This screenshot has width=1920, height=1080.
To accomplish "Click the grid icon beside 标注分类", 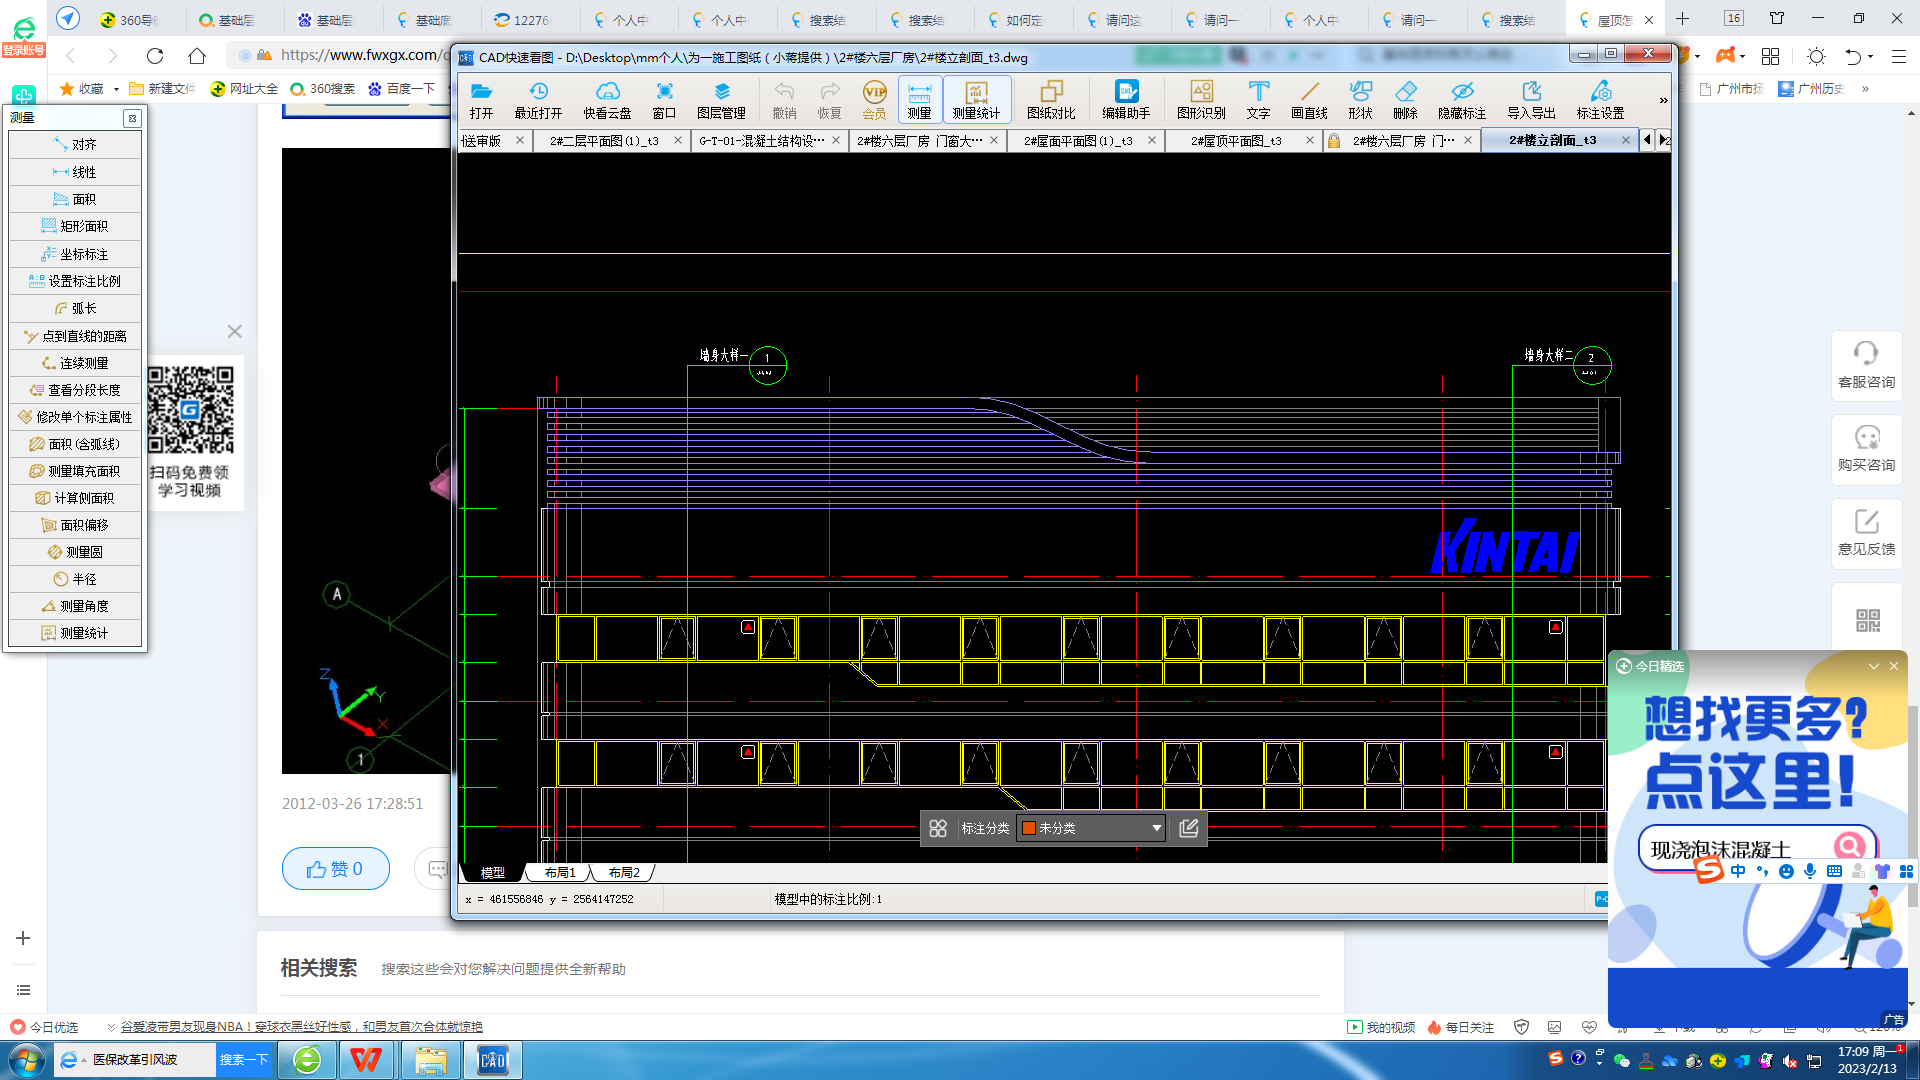I will [x=937, y=828].
